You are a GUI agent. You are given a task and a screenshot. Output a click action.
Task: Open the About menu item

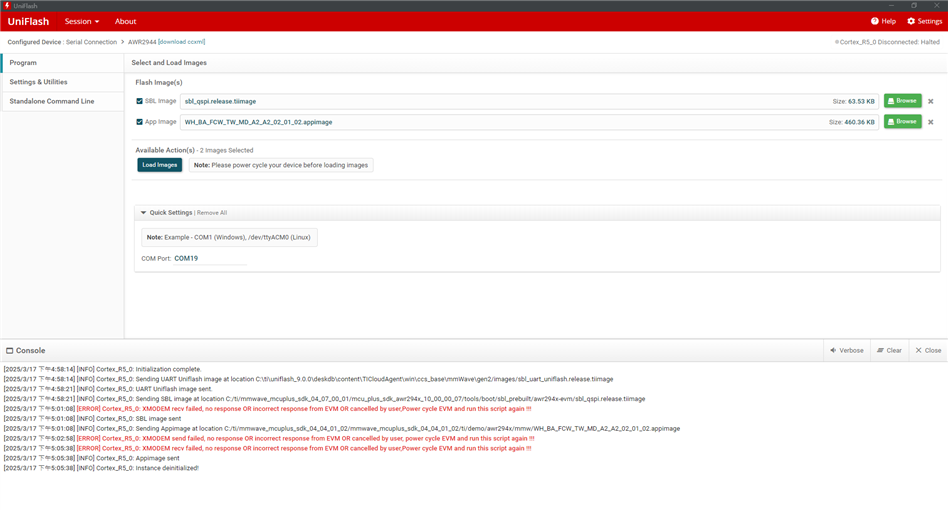pos(125,21)
